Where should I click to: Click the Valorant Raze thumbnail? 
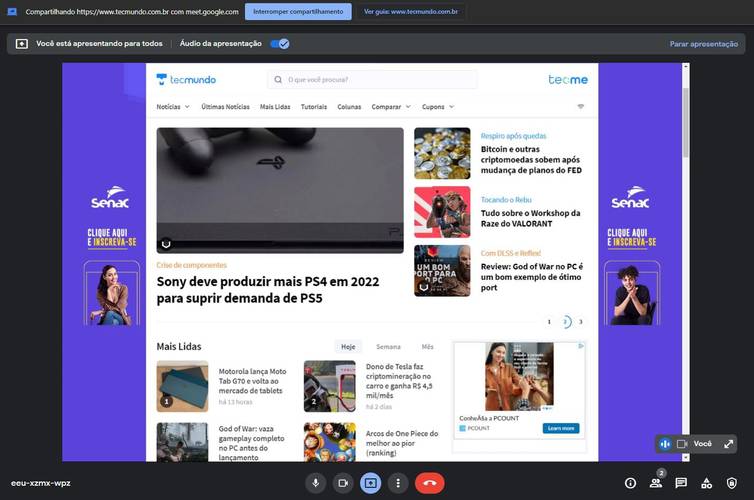(x=442, y=212)
